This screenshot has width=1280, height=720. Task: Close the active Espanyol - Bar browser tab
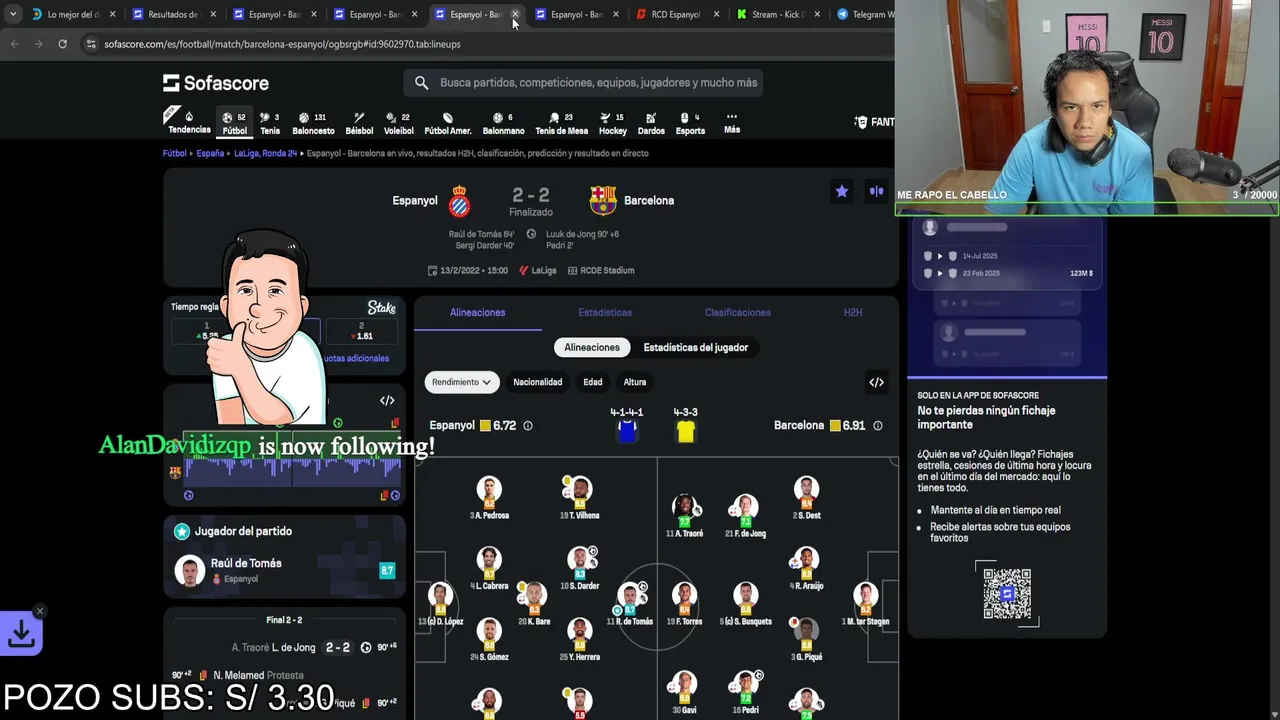[x=515, y=14]
